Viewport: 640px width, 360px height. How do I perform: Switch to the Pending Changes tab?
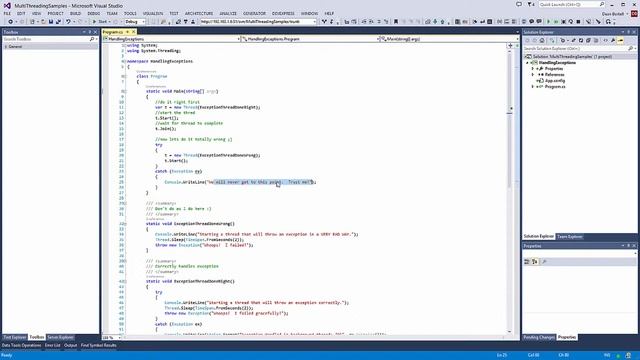[x=539, y=338]
